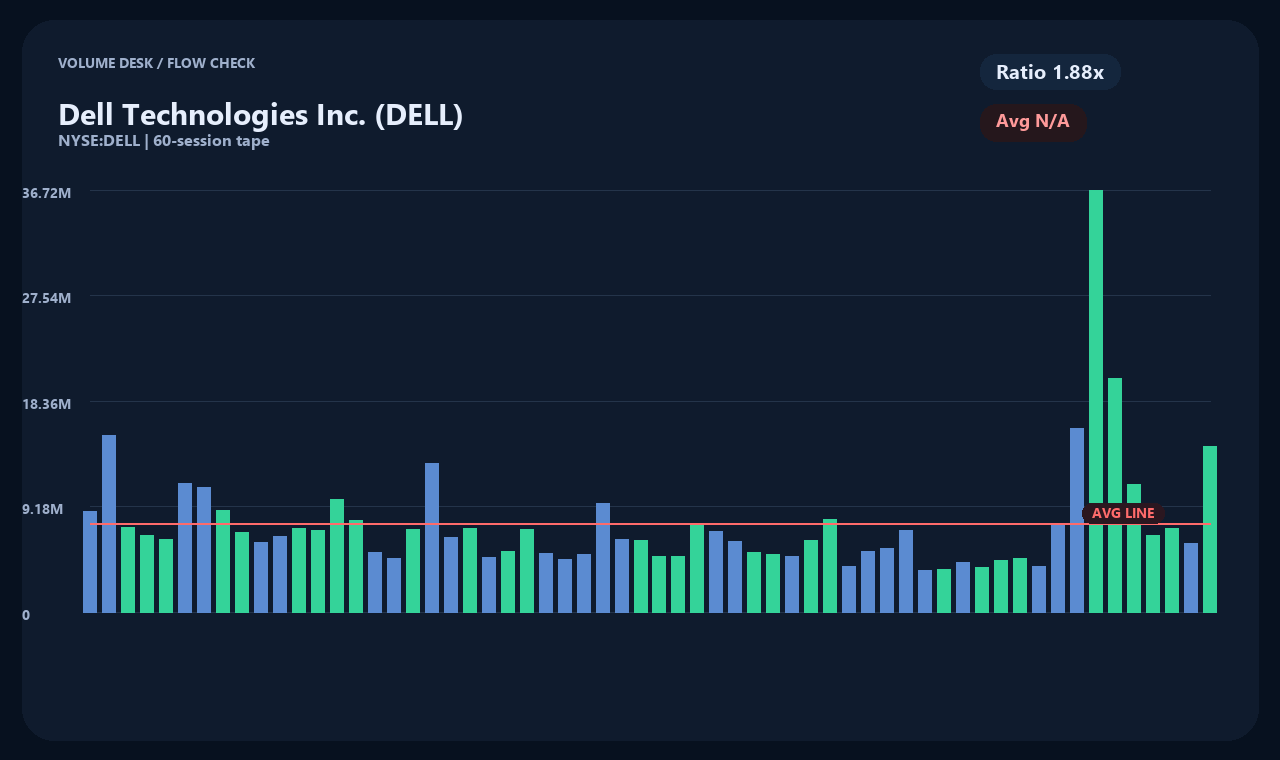Click the Avg N/A badge

(x=1033, y=122)
